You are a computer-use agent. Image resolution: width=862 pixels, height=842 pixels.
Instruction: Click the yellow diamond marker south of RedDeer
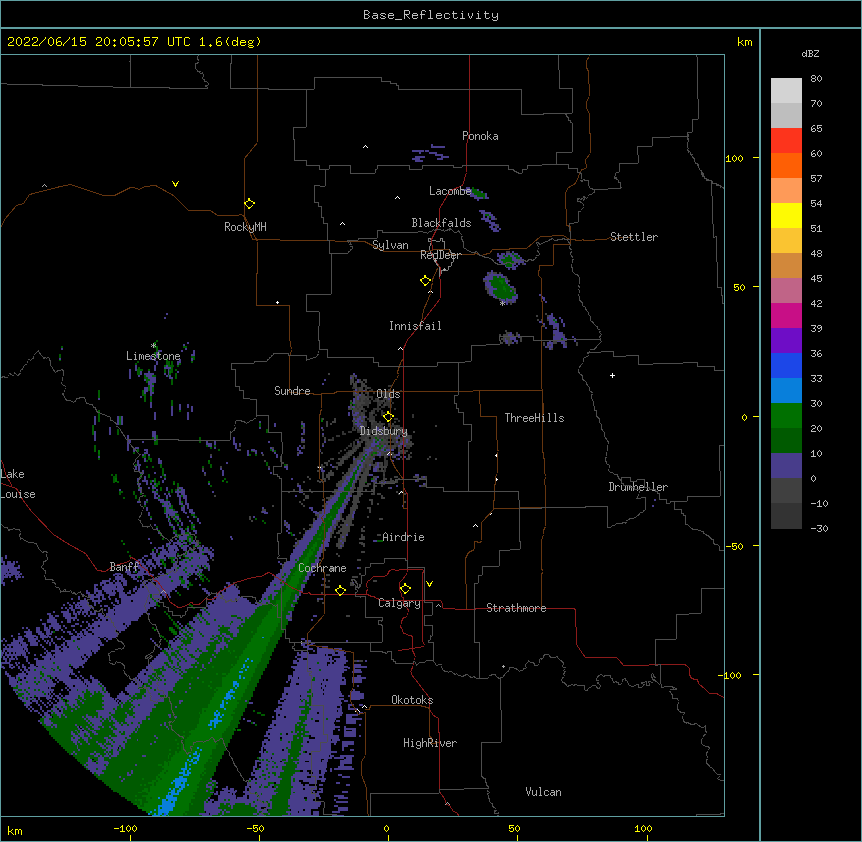click(x=426, y=281)
